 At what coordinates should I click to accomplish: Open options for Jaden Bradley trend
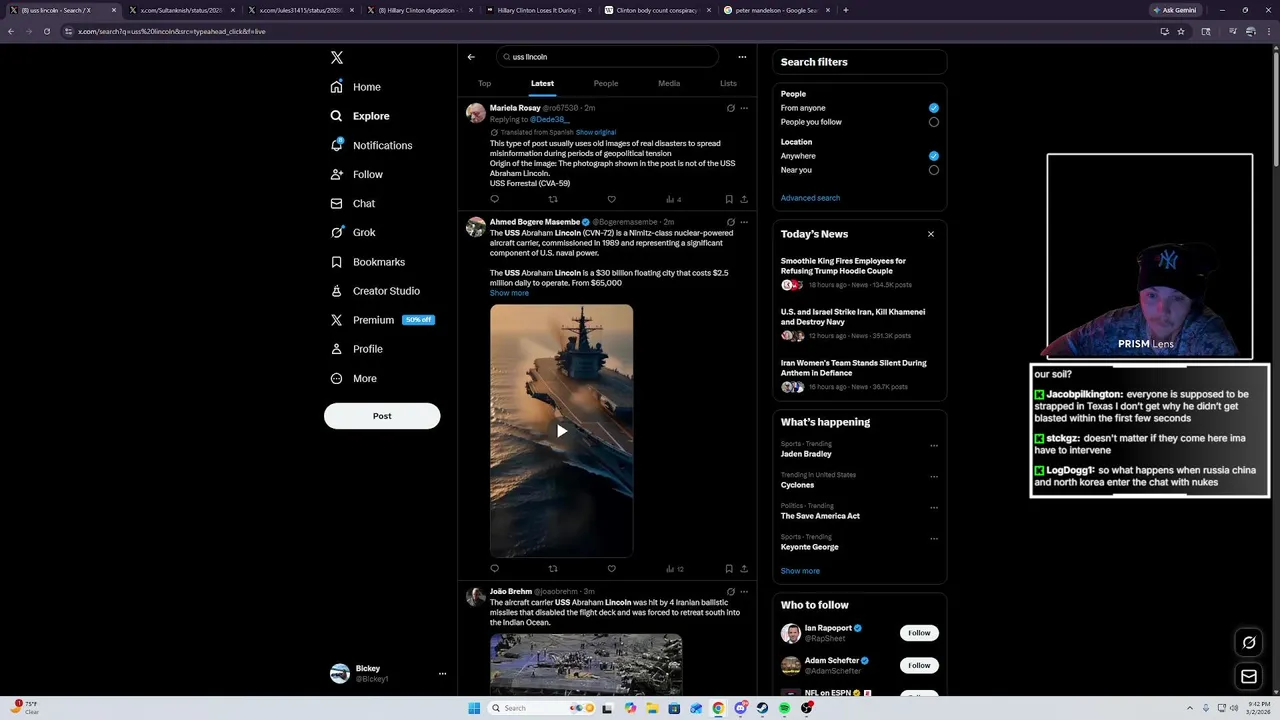click(934, 446)
